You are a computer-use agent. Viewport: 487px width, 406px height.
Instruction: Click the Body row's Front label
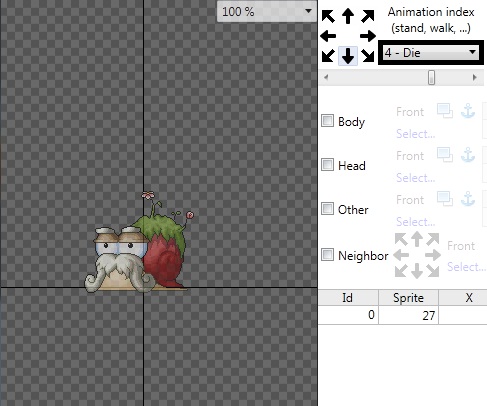pos(410,112)
